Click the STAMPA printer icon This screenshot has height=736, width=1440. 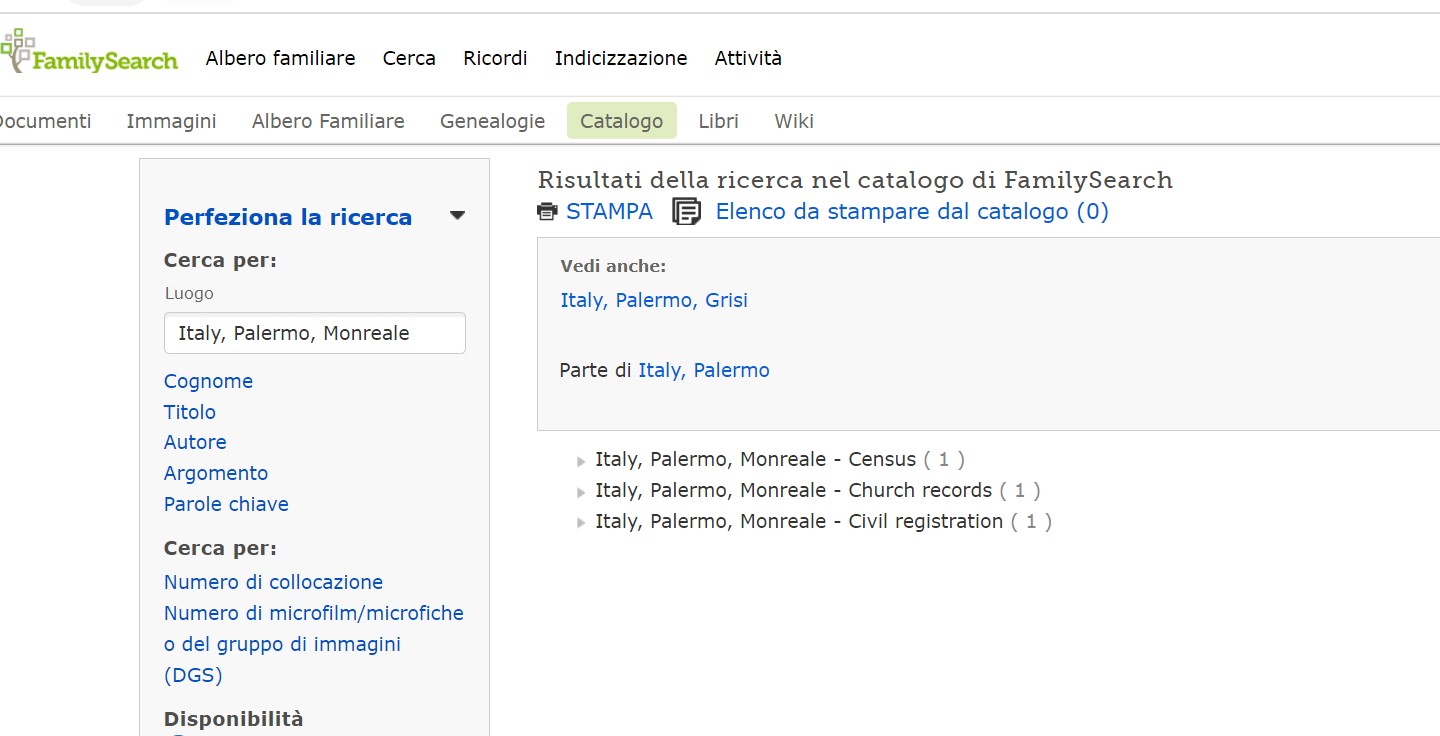coord(547,212)
